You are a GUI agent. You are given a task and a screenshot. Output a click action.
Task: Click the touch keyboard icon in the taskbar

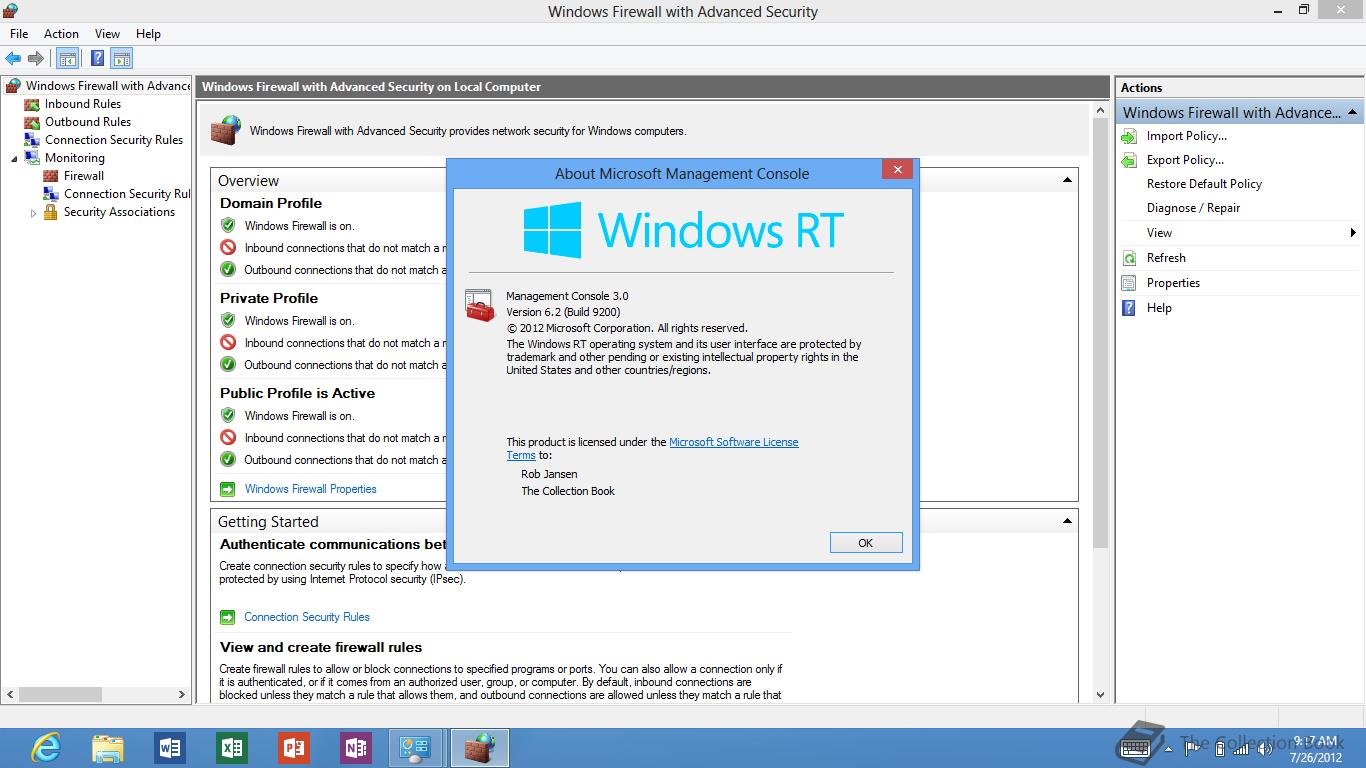point(1135,750)
